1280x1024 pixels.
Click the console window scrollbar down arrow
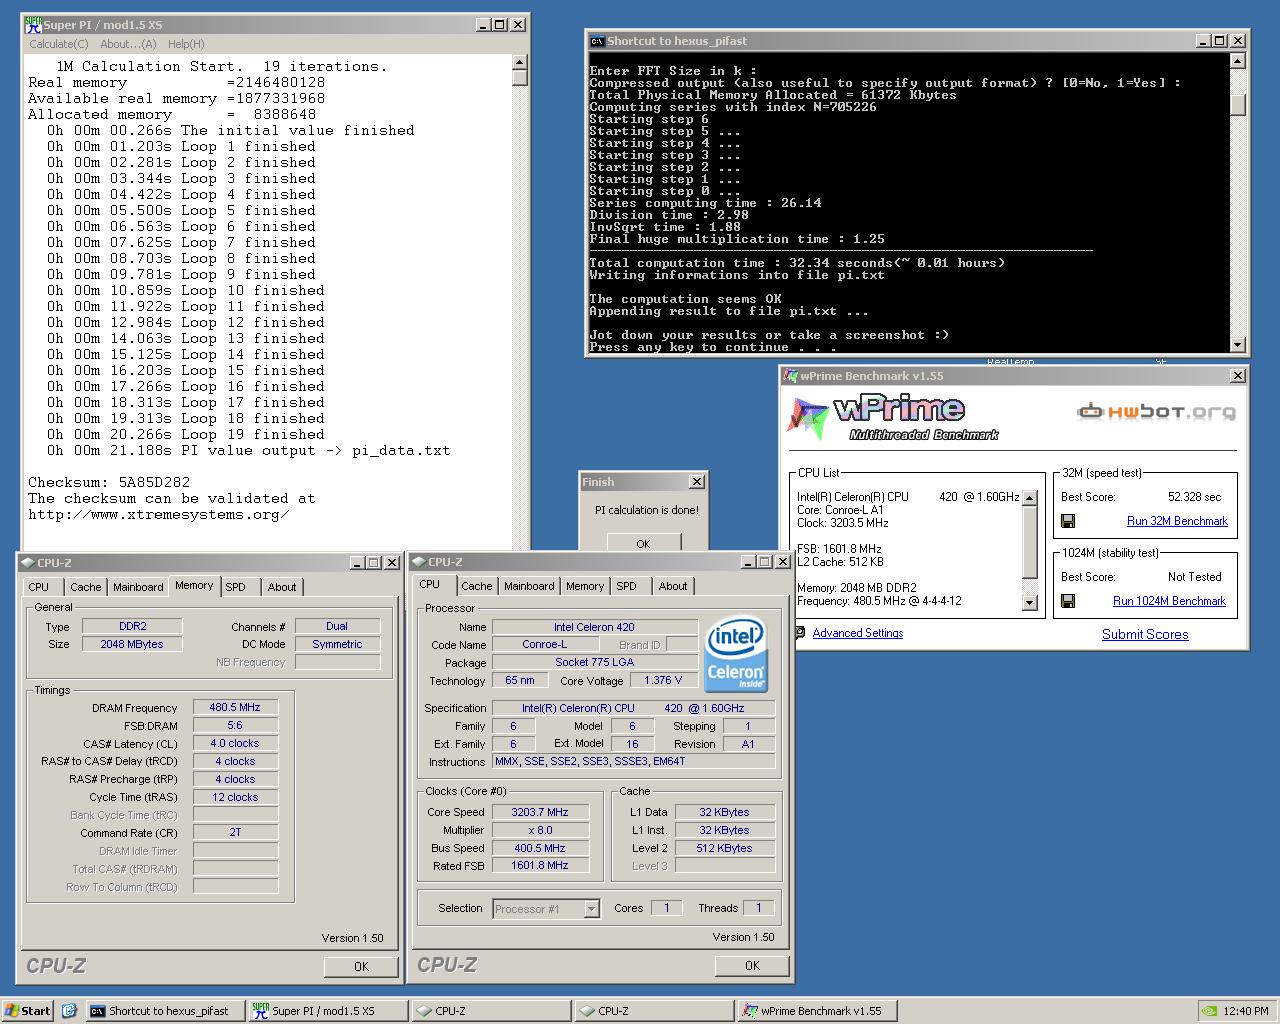coord(1238,345)
